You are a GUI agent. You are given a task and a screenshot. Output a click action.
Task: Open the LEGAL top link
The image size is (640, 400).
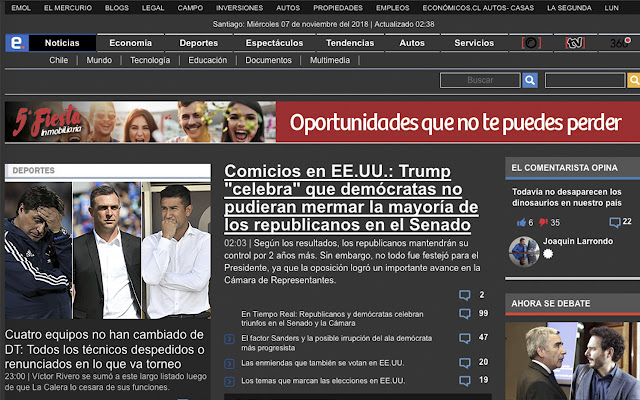[153, 8]
